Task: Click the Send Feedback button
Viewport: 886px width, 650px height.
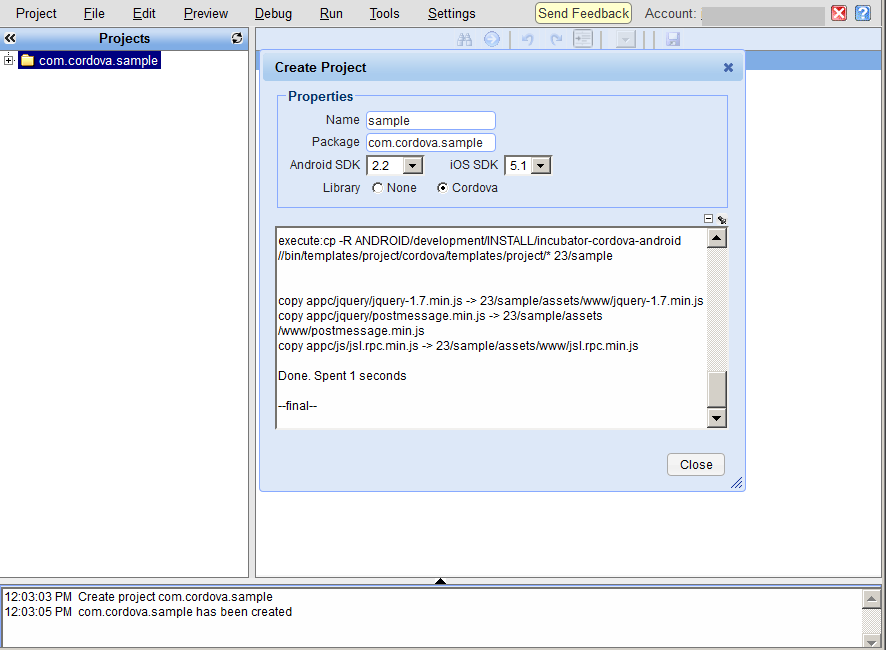Action: click(x=584, y=13)
